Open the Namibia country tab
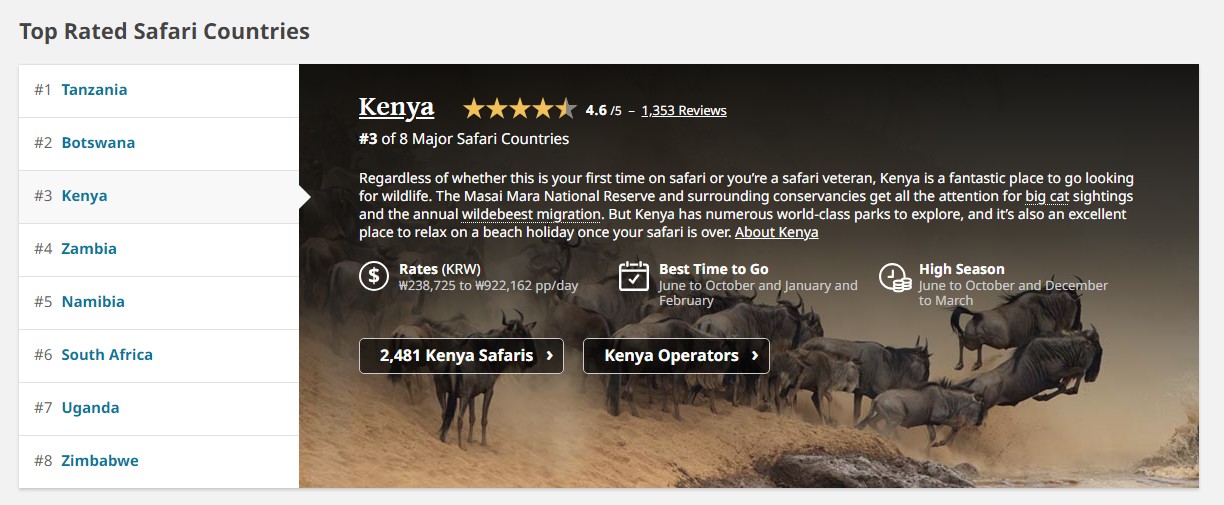This screenshot has height=505, width=1224. point(159,302)
